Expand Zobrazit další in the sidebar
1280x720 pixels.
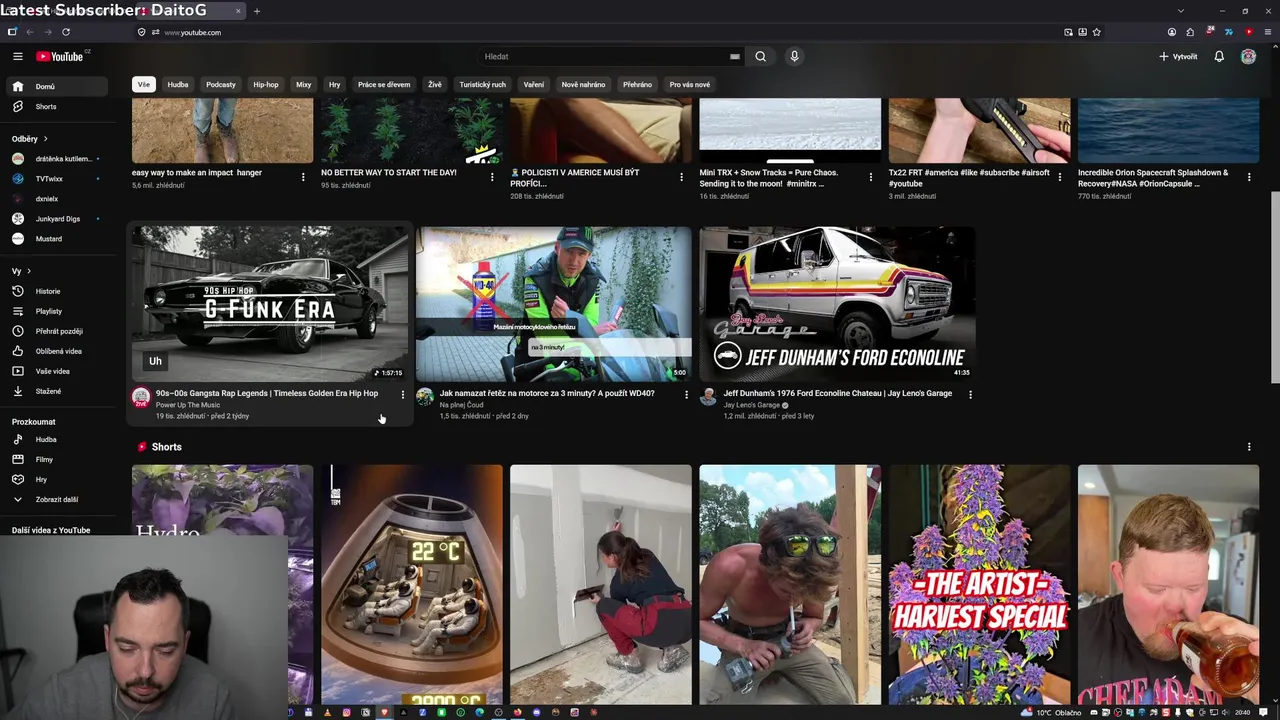(x=58, y=499)
